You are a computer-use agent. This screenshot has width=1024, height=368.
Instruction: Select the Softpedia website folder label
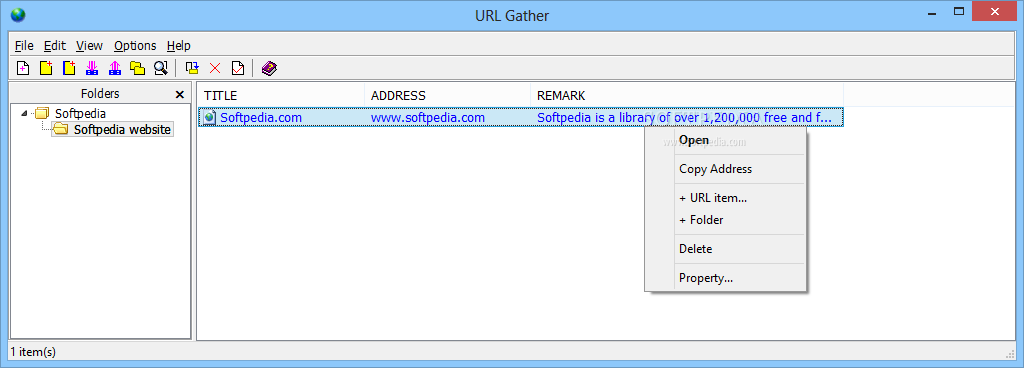tap(122, 130)
